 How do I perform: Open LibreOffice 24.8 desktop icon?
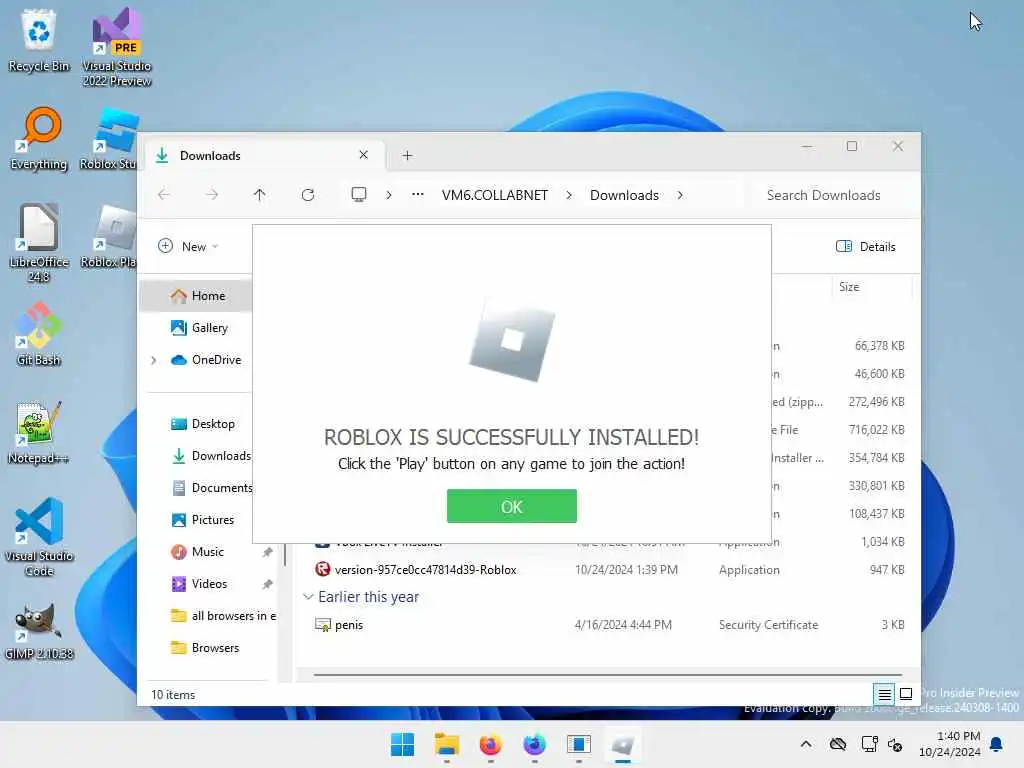39,243
